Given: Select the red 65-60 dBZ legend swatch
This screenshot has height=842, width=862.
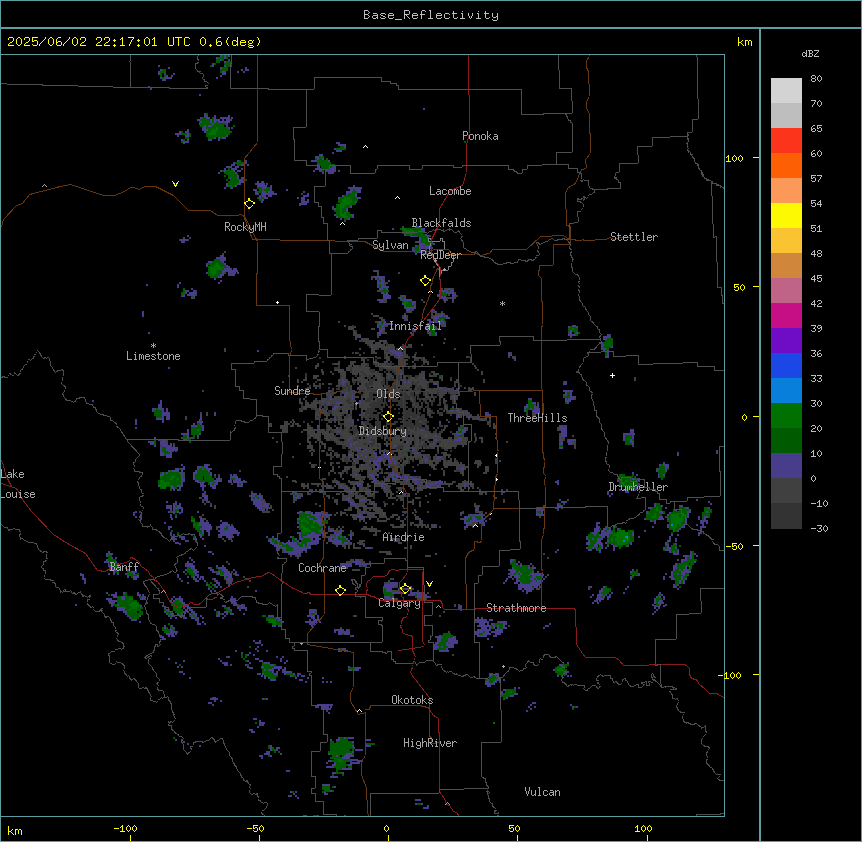Looking at the screenshot, I should (x=786, y=141).
